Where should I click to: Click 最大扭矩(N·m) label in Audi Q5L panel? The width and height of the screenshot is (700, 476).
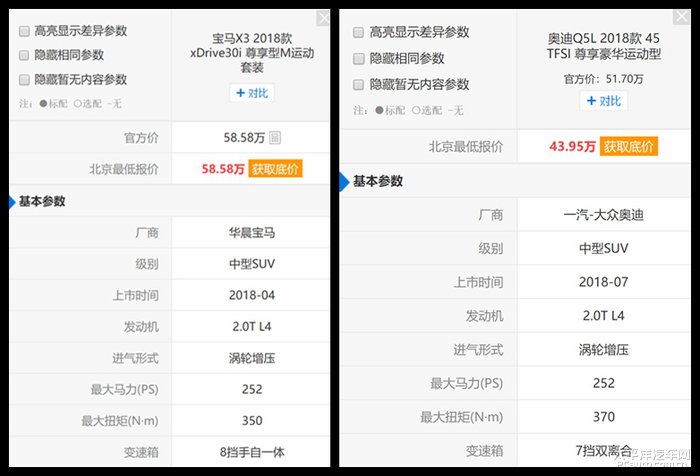pyautogui.click(x=462, y=417)
